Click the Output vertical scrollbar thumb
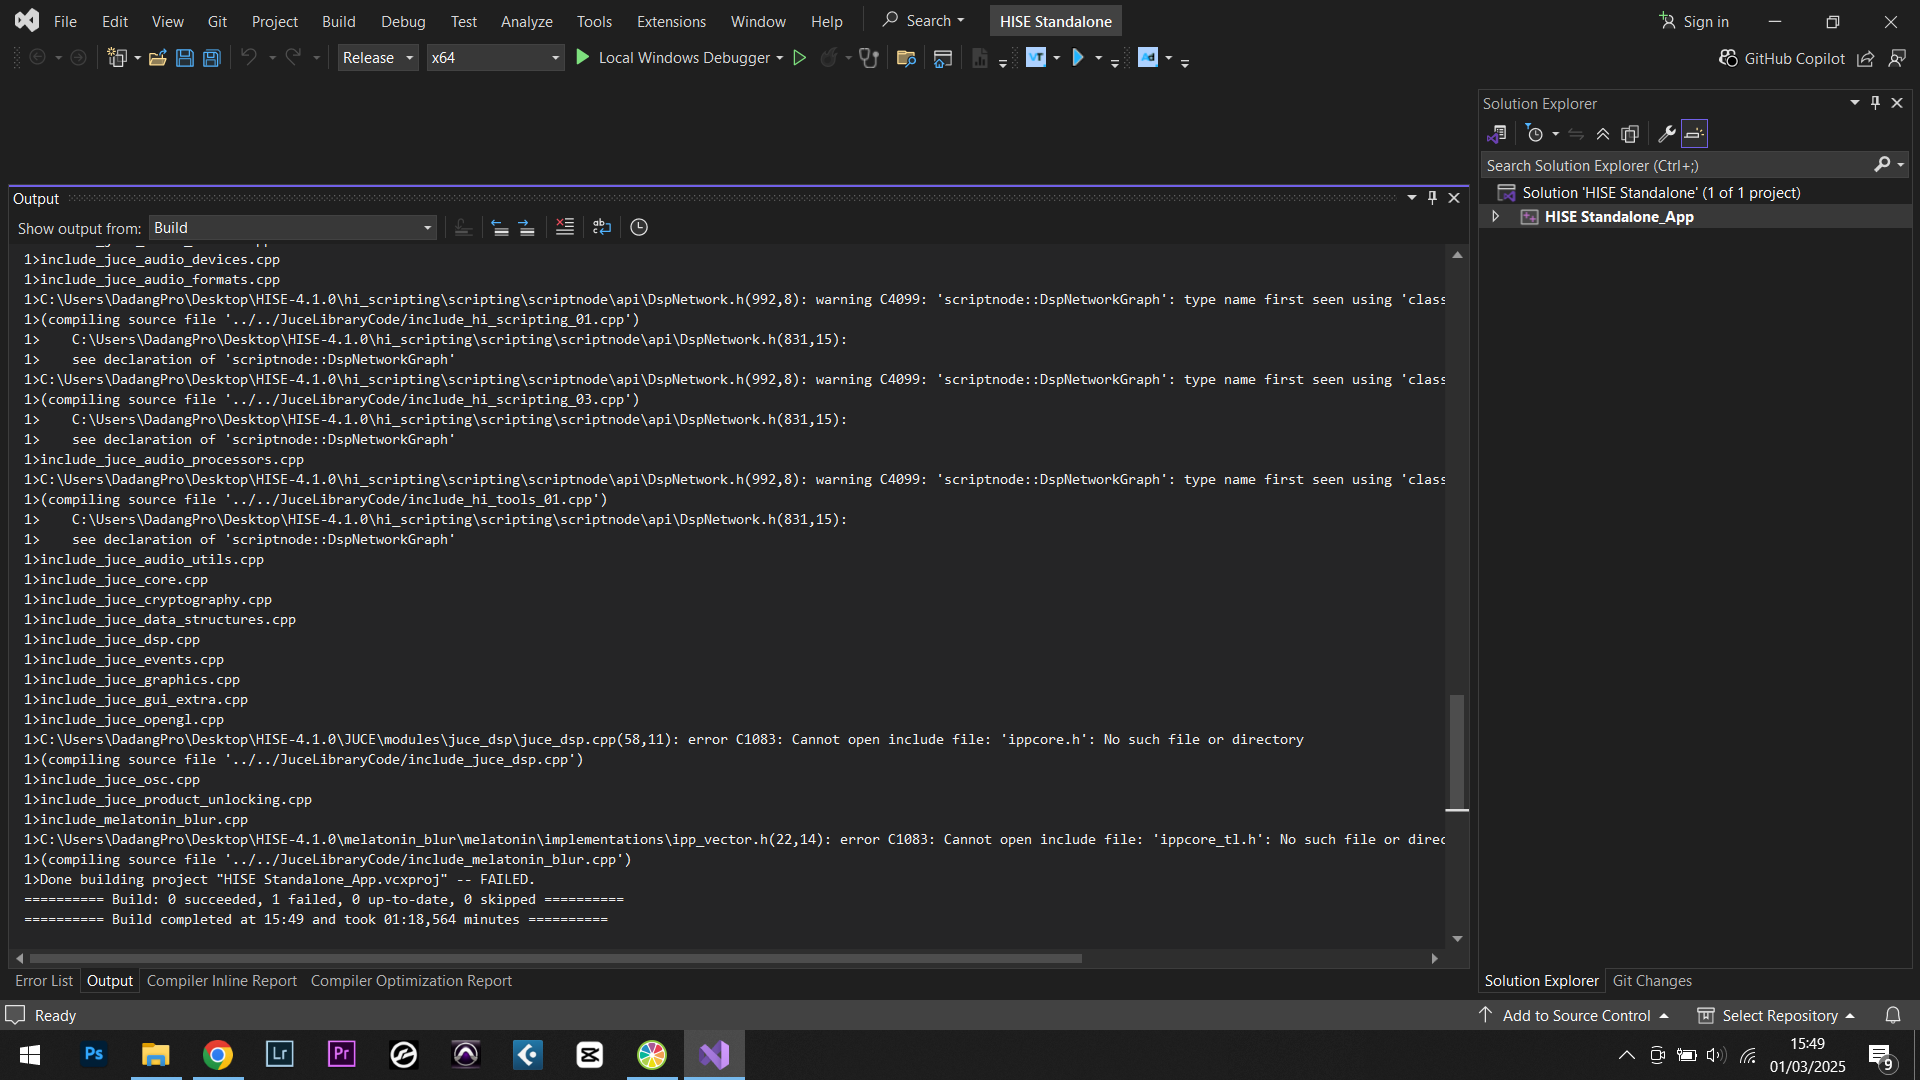The width and height of the screenshot is (1920, 1080). coord(1457,752)
